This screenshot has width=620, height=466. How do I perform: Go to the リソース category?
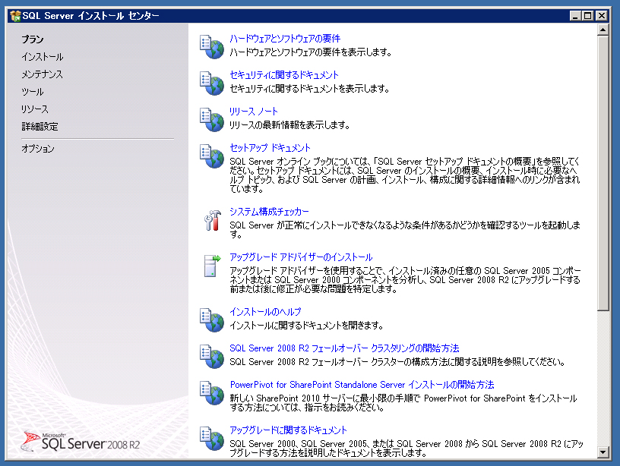[35, 109]
